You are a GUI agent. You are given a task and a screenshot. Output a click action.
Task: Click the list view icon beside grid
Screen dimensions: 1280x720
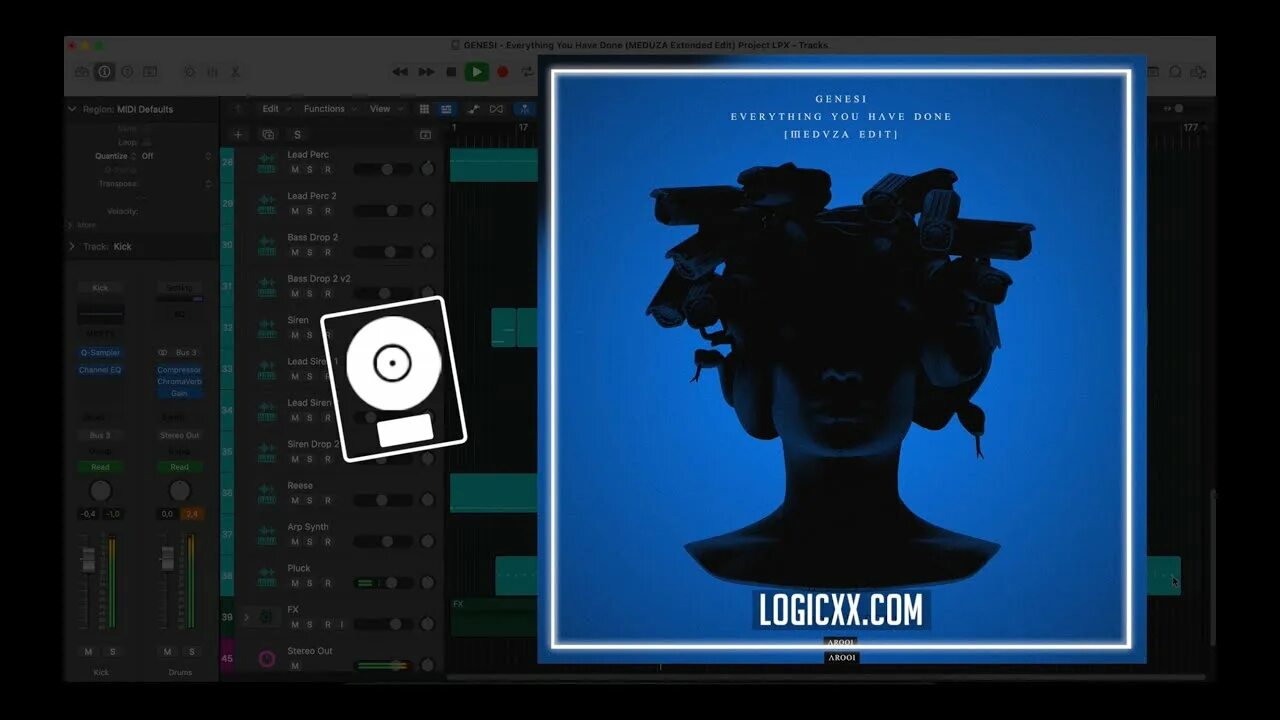[x=446, y=109]
